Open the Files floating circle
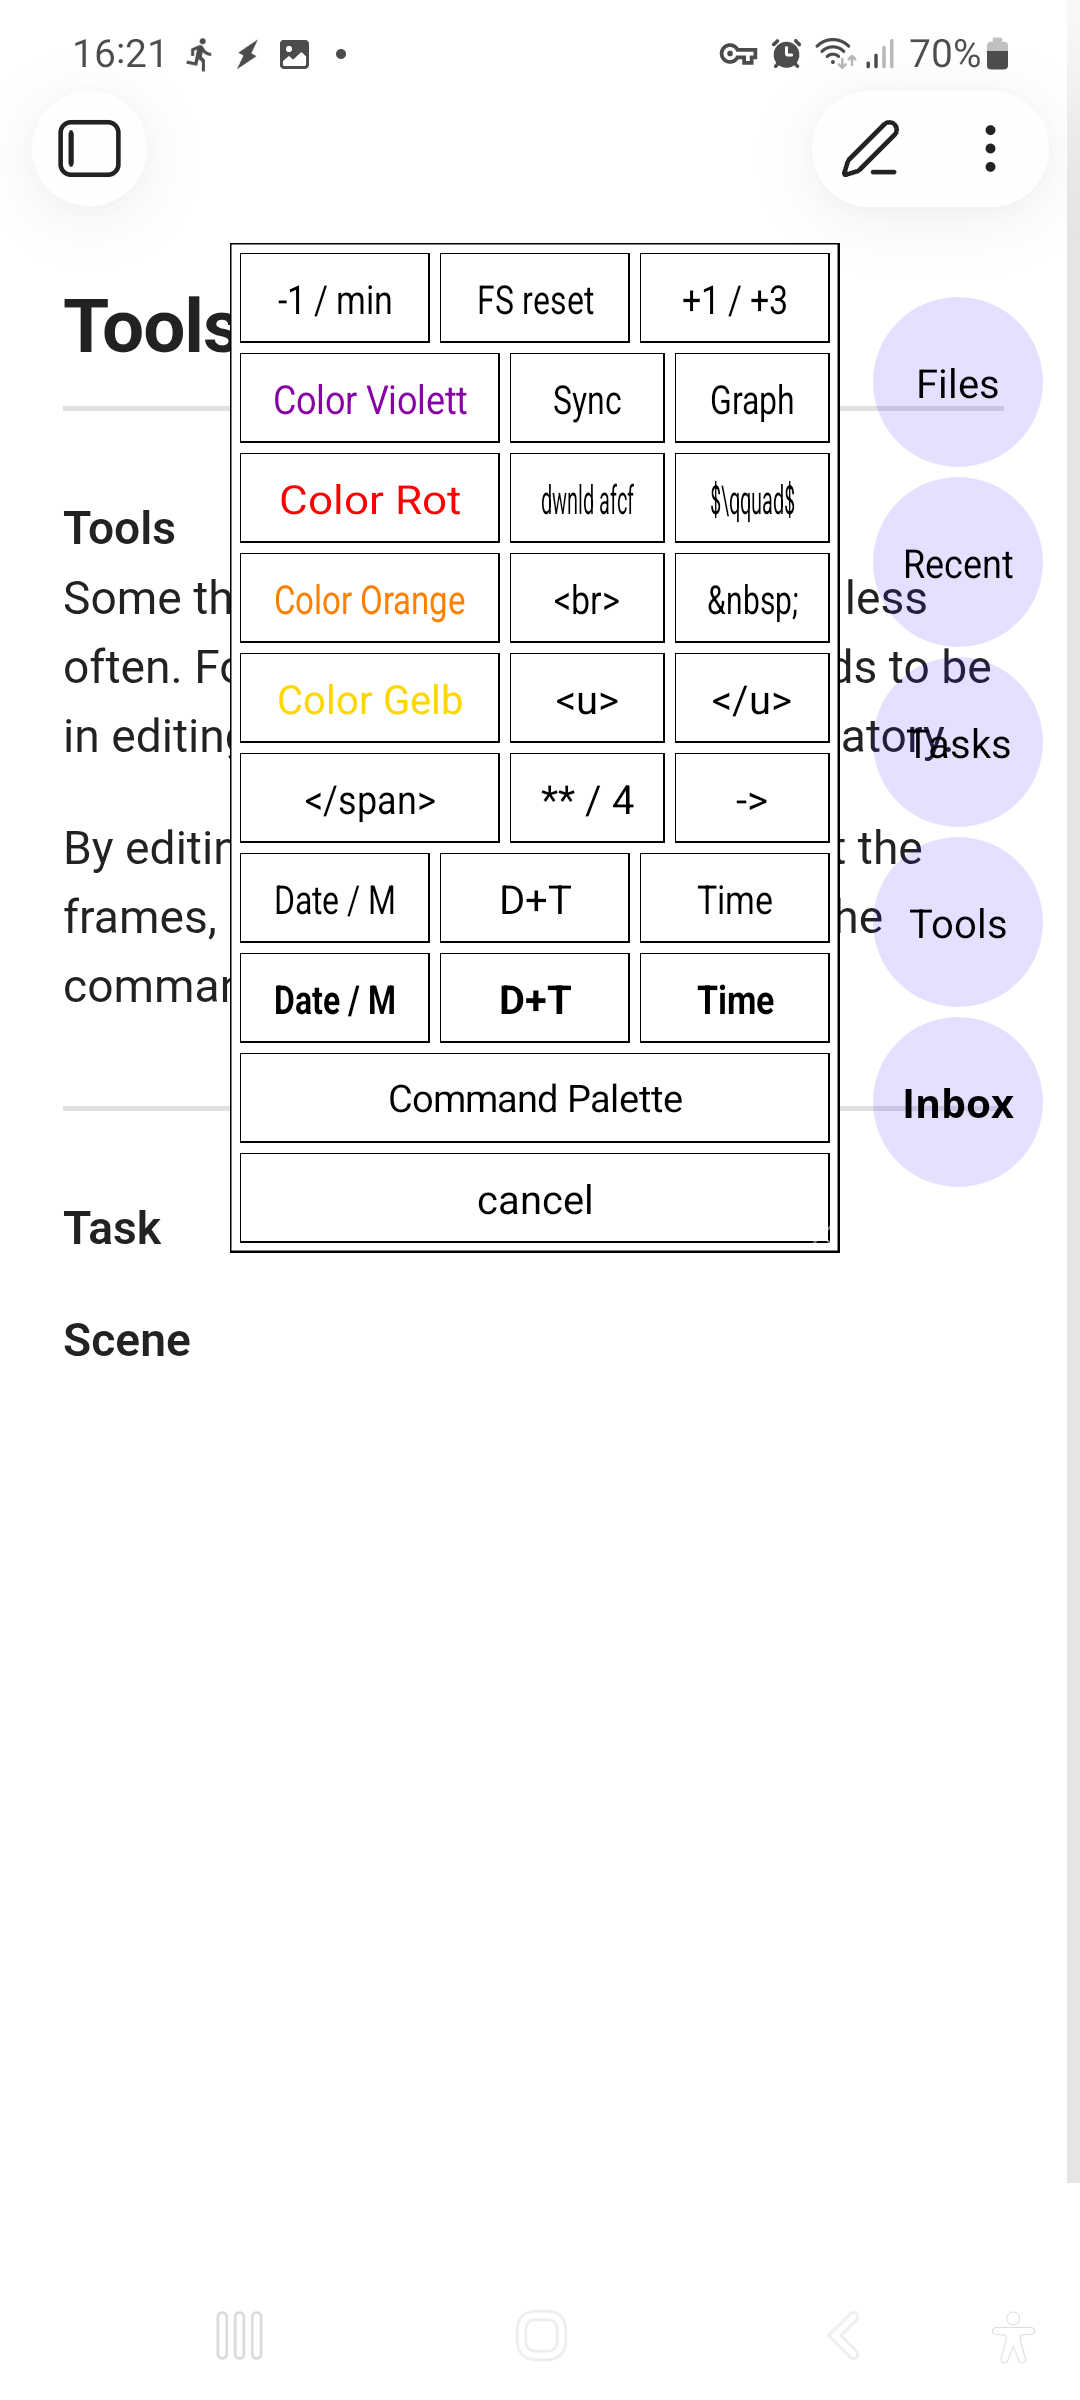This screenshot has width=1080, height=2400. (x=957, y=383)
